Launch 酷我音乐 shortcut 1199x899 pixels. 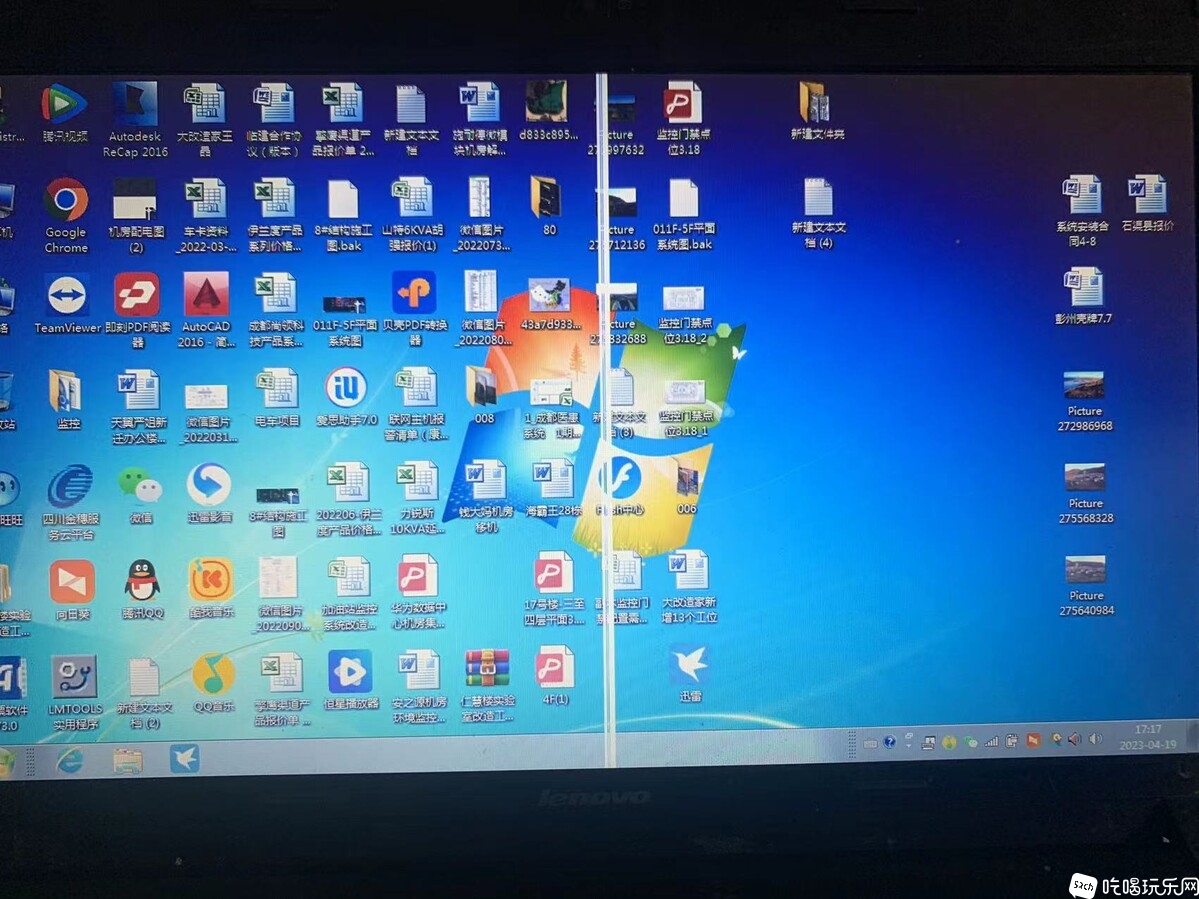[211, 588]
